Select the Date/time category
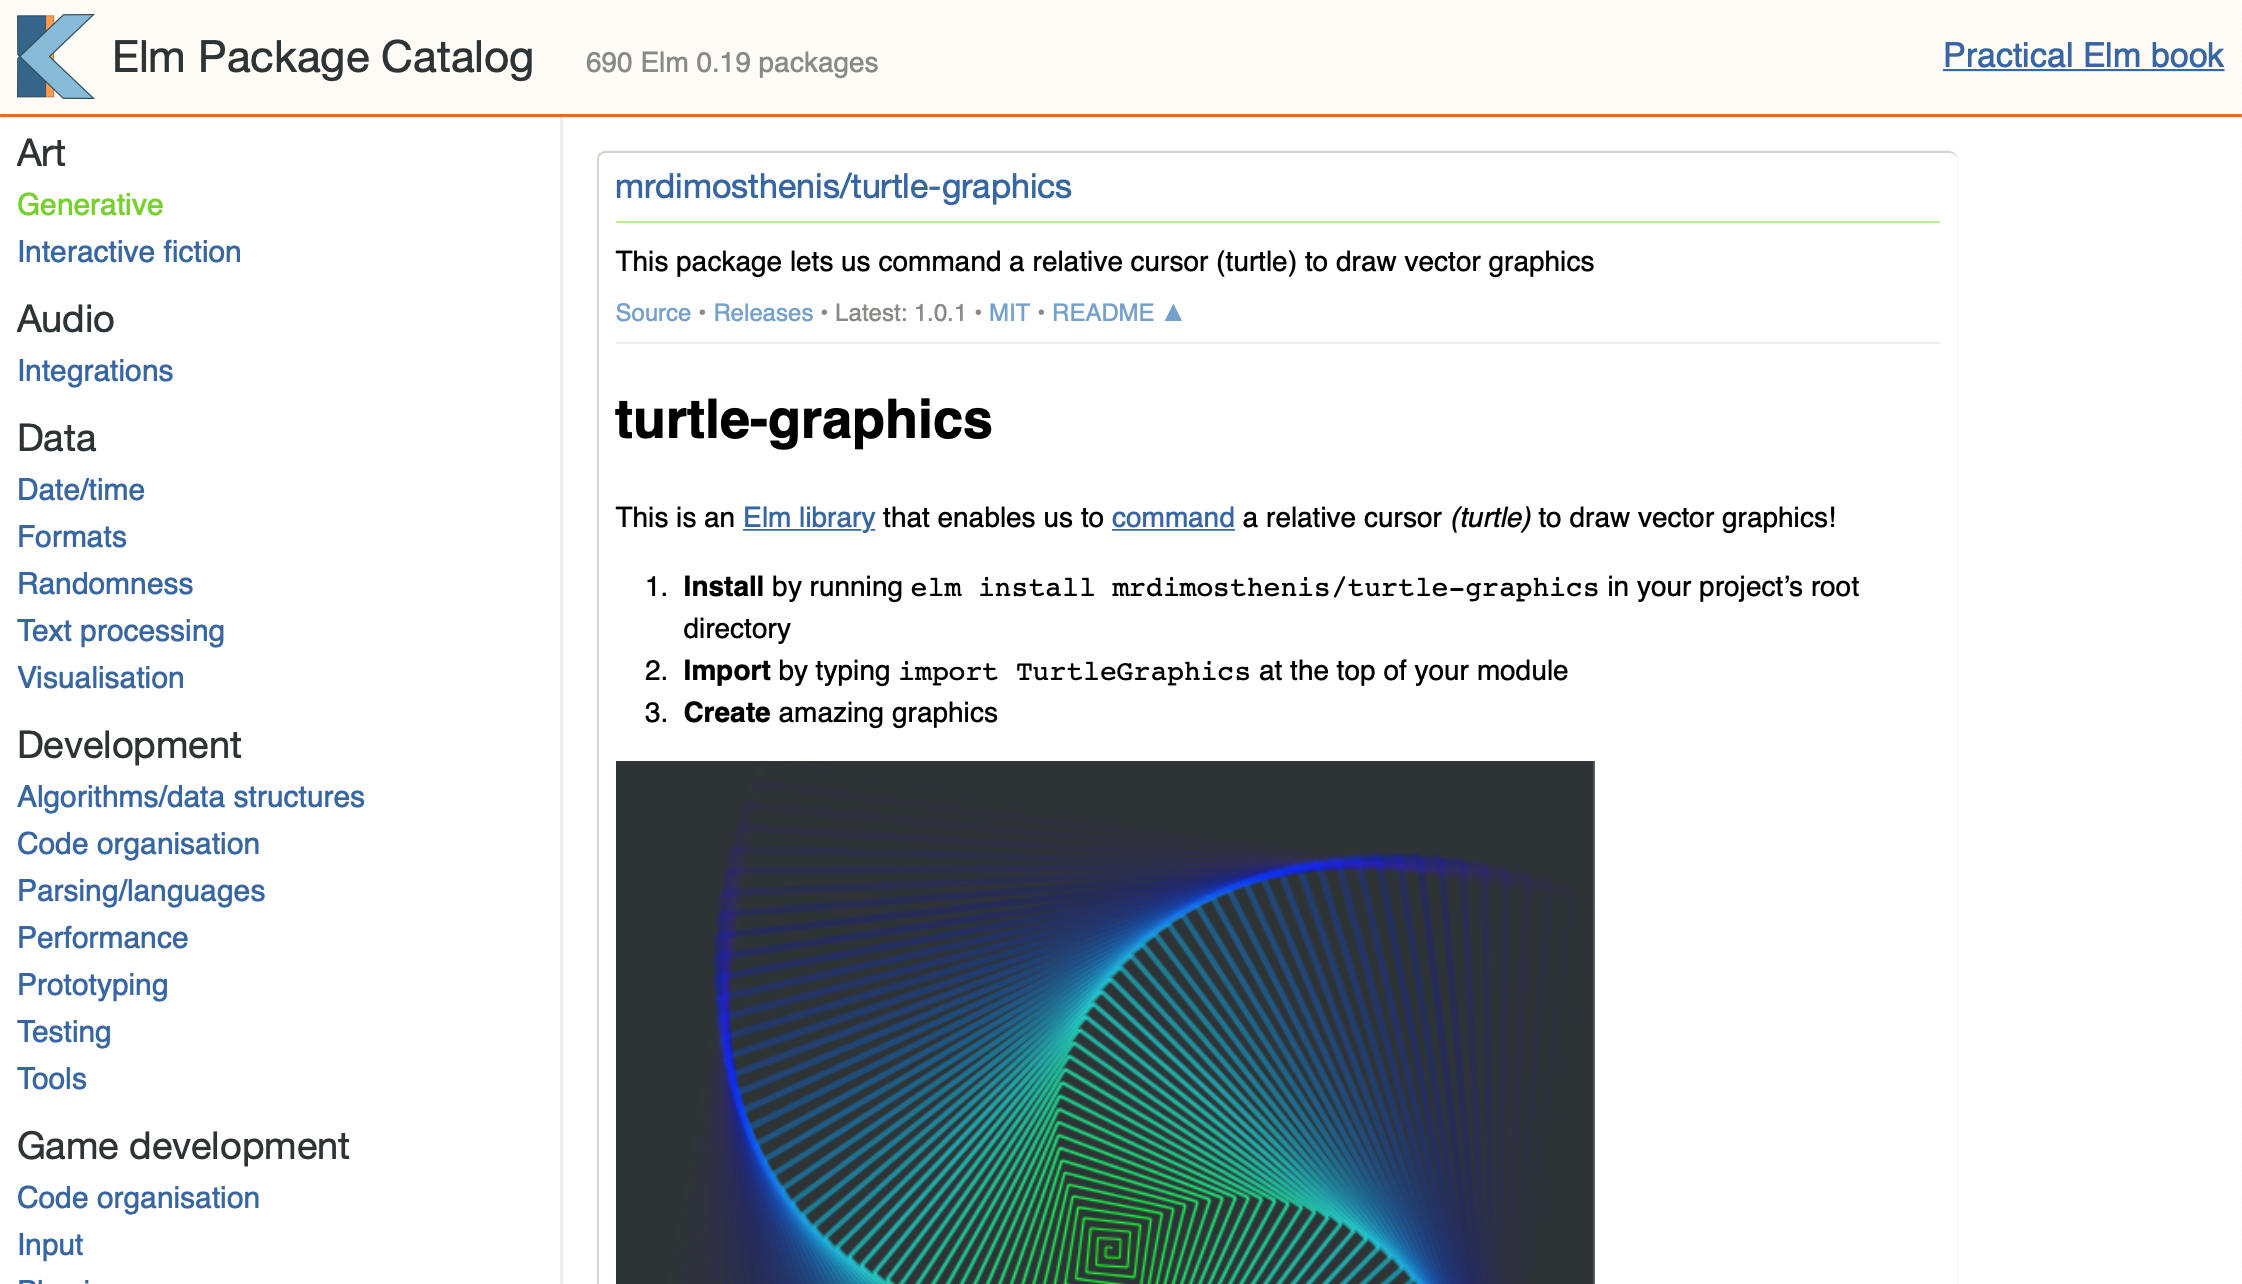Screen dimensions: 2242x1284 click(81, 490)
